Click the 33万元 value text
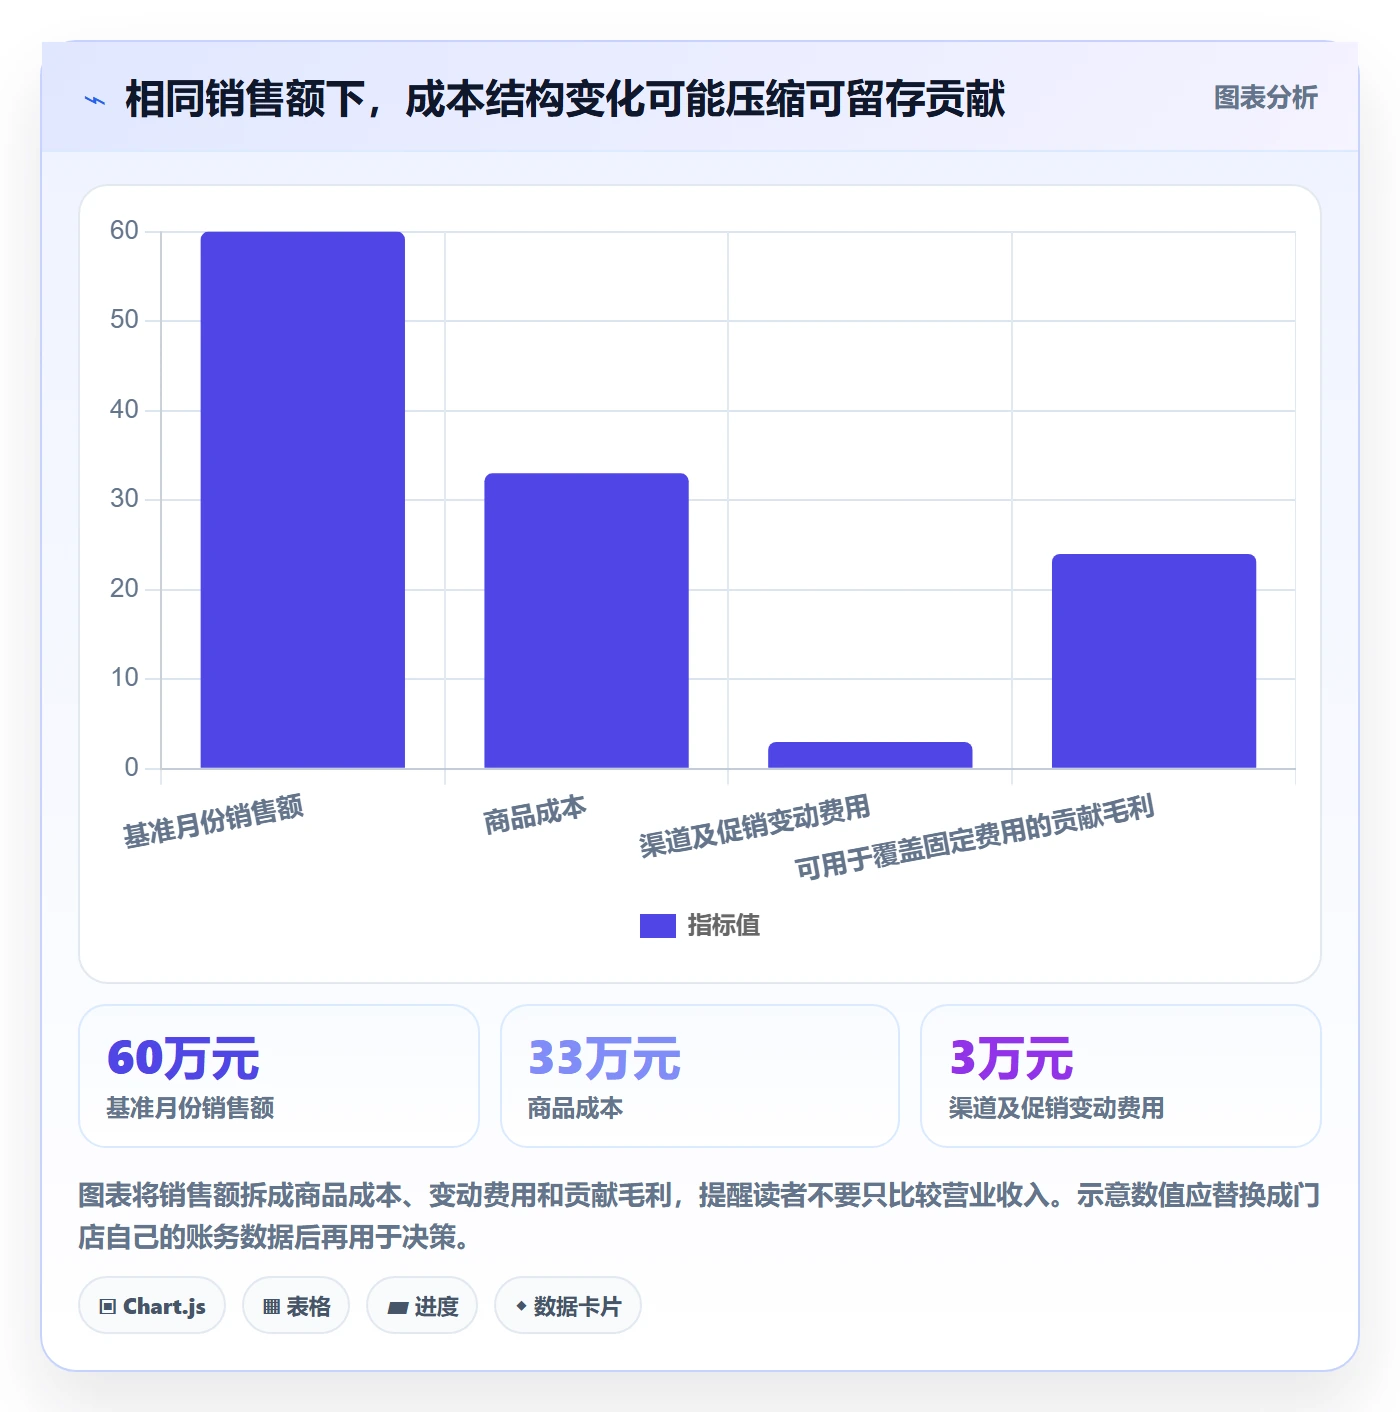Screen dimensions: 1400x1412 point(604,1058)
